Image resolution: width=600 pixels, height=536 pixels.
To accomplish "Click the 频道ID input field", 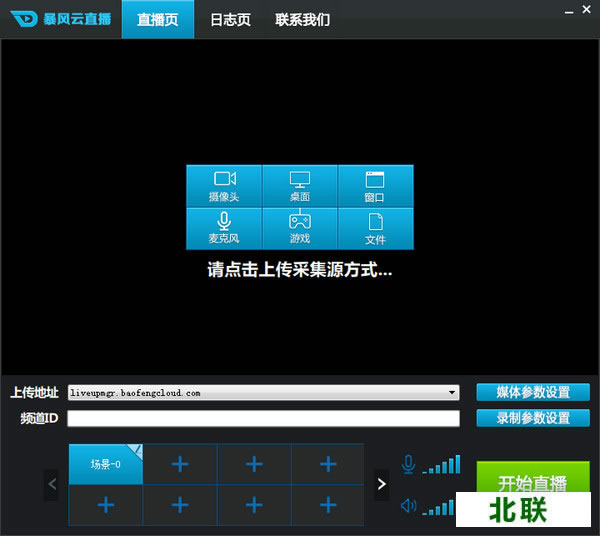I will coord(263,419).
